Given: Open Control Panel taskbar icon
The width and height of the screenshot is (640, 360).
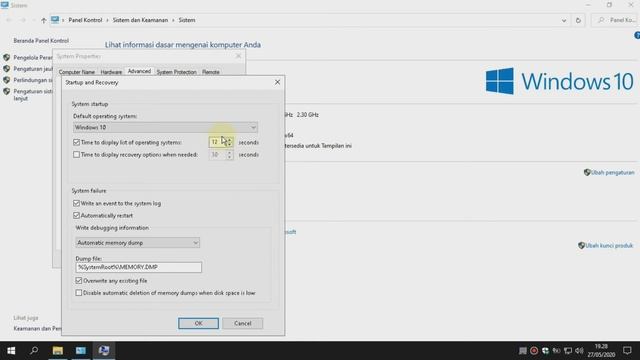Looking at the screenshot, I should coord(81,351).
